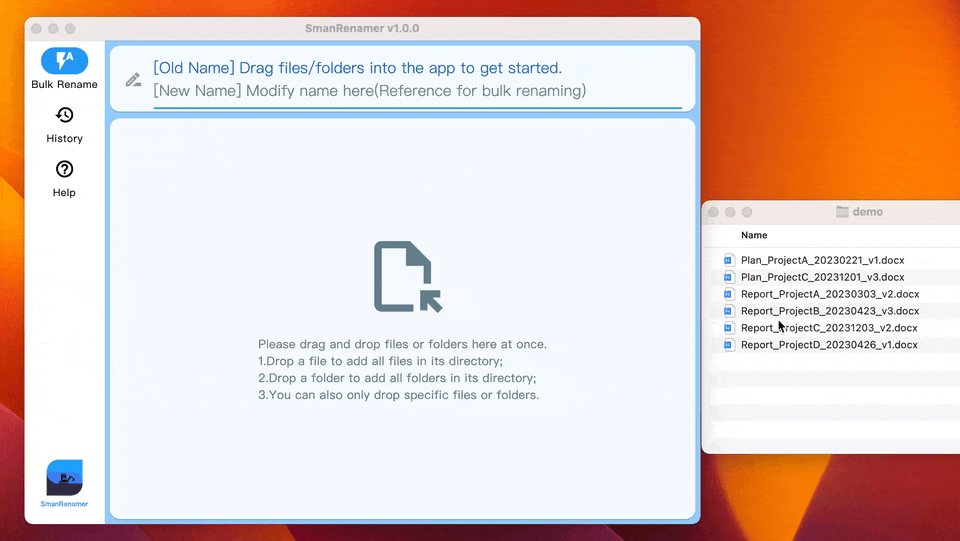Viewport: 960px width, 541px height.
Task: Click the Old Name placeholder text
Action: (x=358, y=68)
